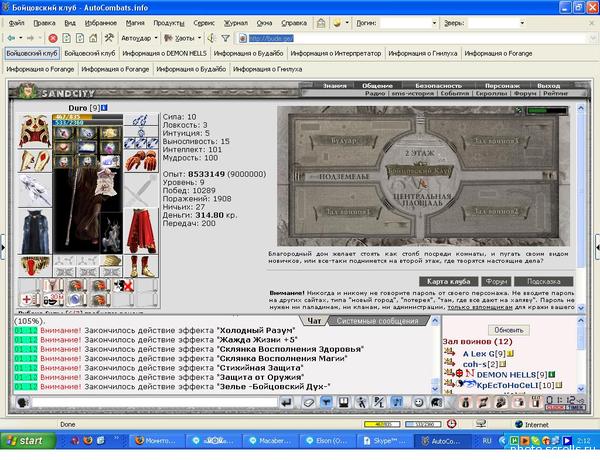Click the Будуар room on the map

344,141
